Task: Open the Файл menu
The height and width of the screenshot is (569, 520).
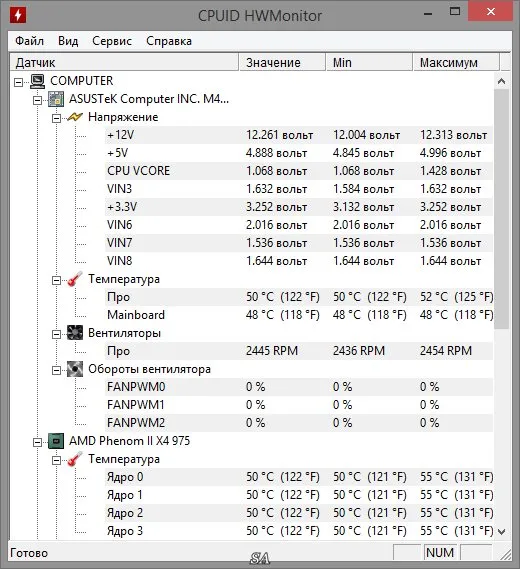Action: click(x=29, y=41)
